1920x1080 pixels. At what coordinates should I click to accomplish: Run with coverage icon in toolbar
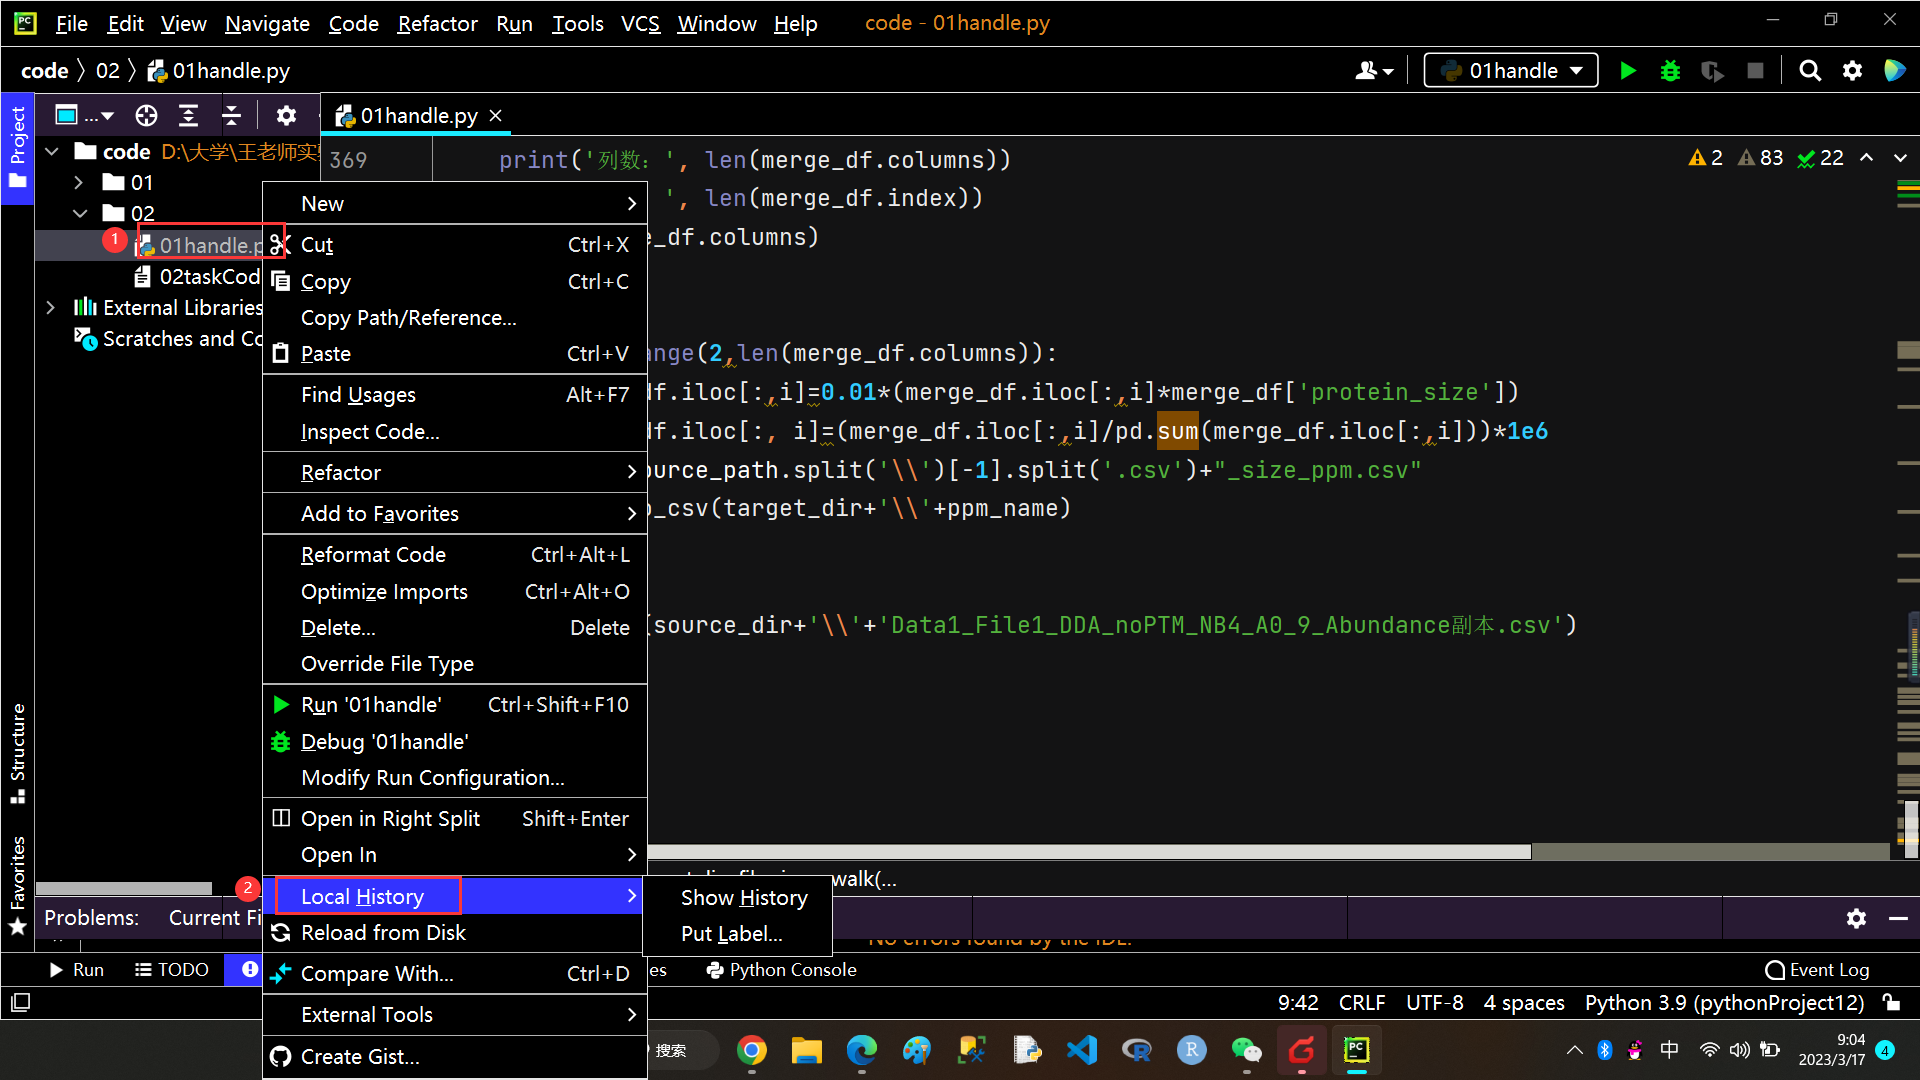[x=1712, y=71]
